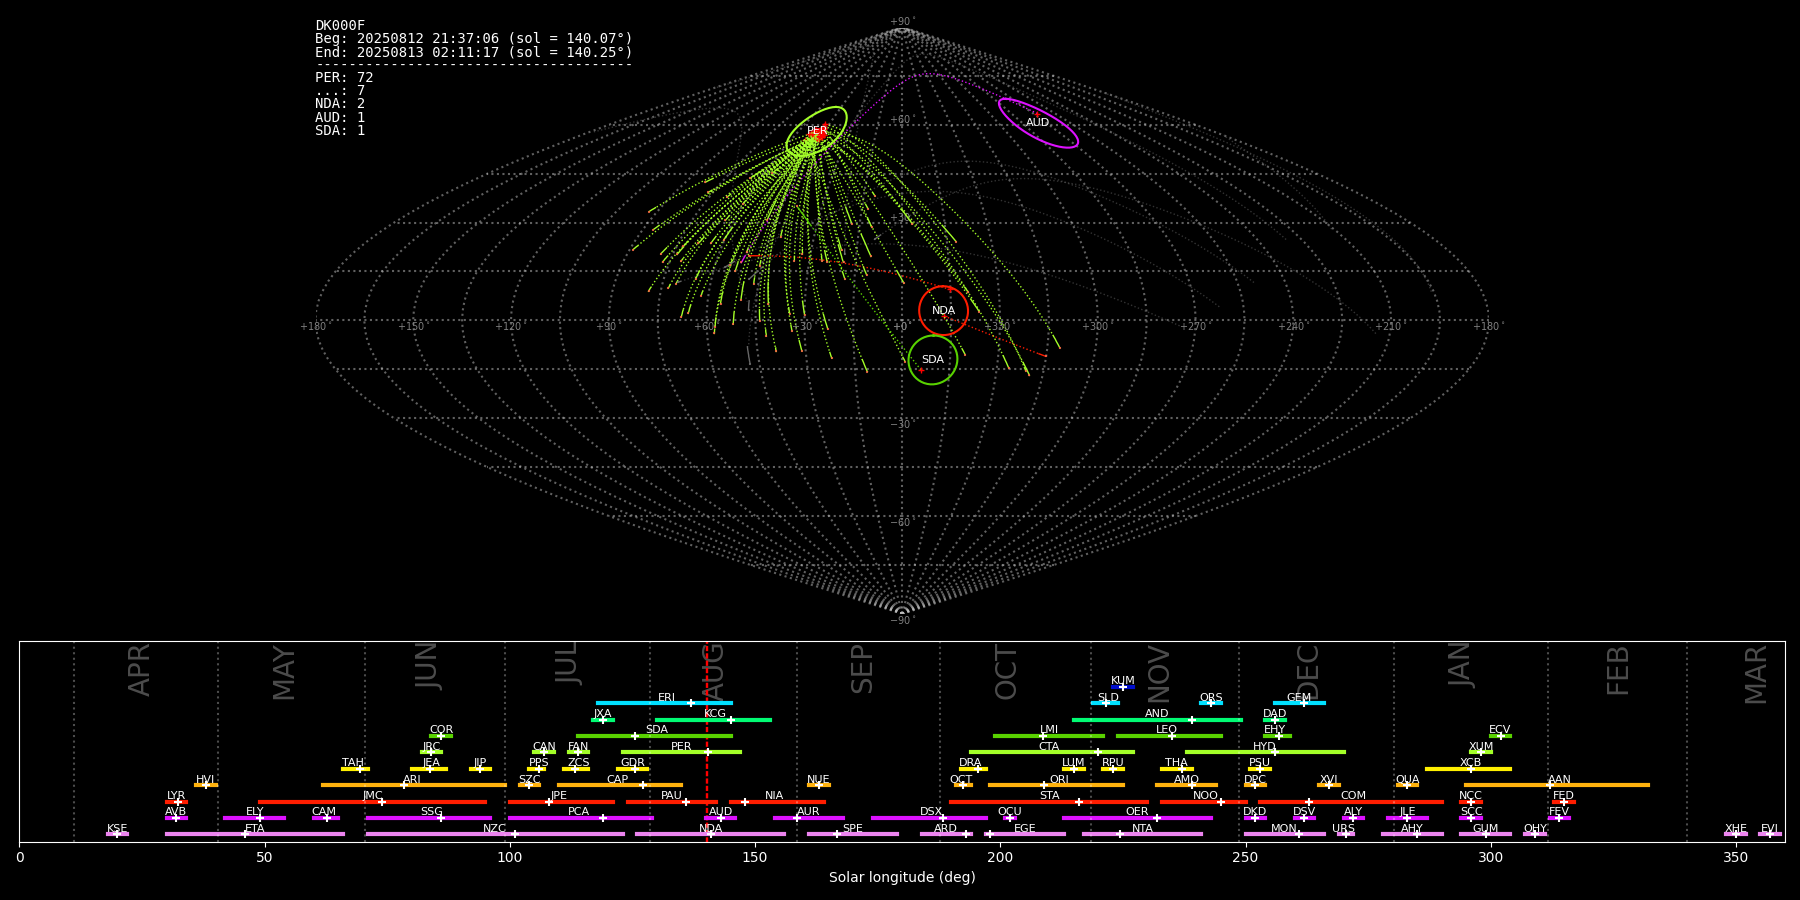
Task: Click the SDA green radiant circle on sky map
Action: tap(932, 359)
